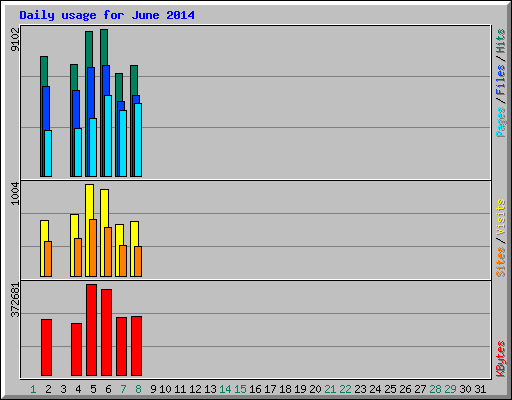Click the green hits bar top for day 6
Image resolution: width=512 pixels, height=400 pixels.
[x=104, y=47]
